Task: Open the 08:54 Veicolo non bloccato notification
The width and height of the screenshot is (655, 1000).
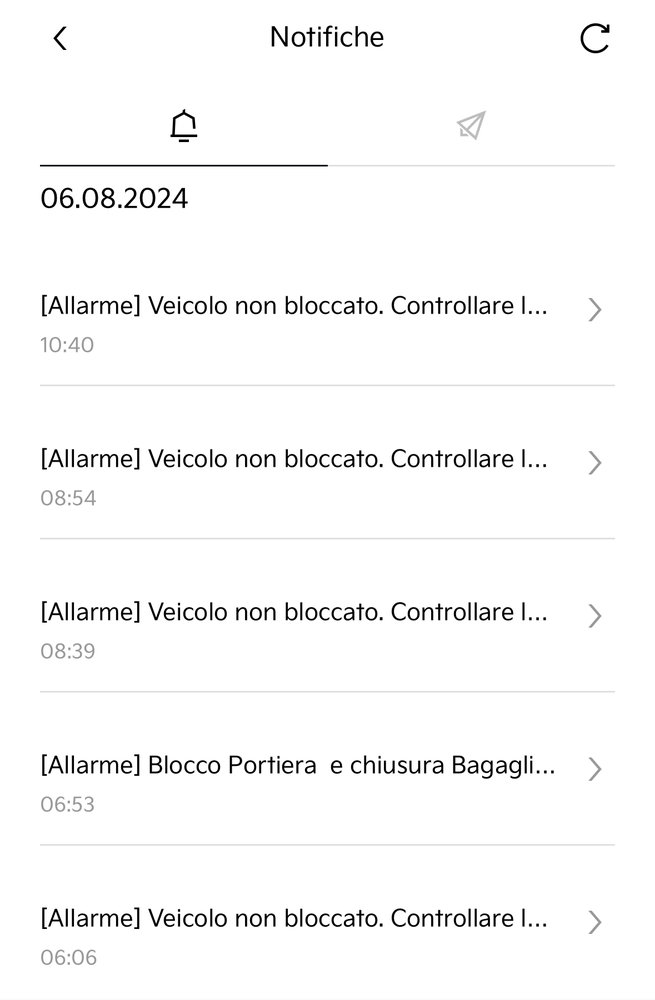Action: [327, 477]
